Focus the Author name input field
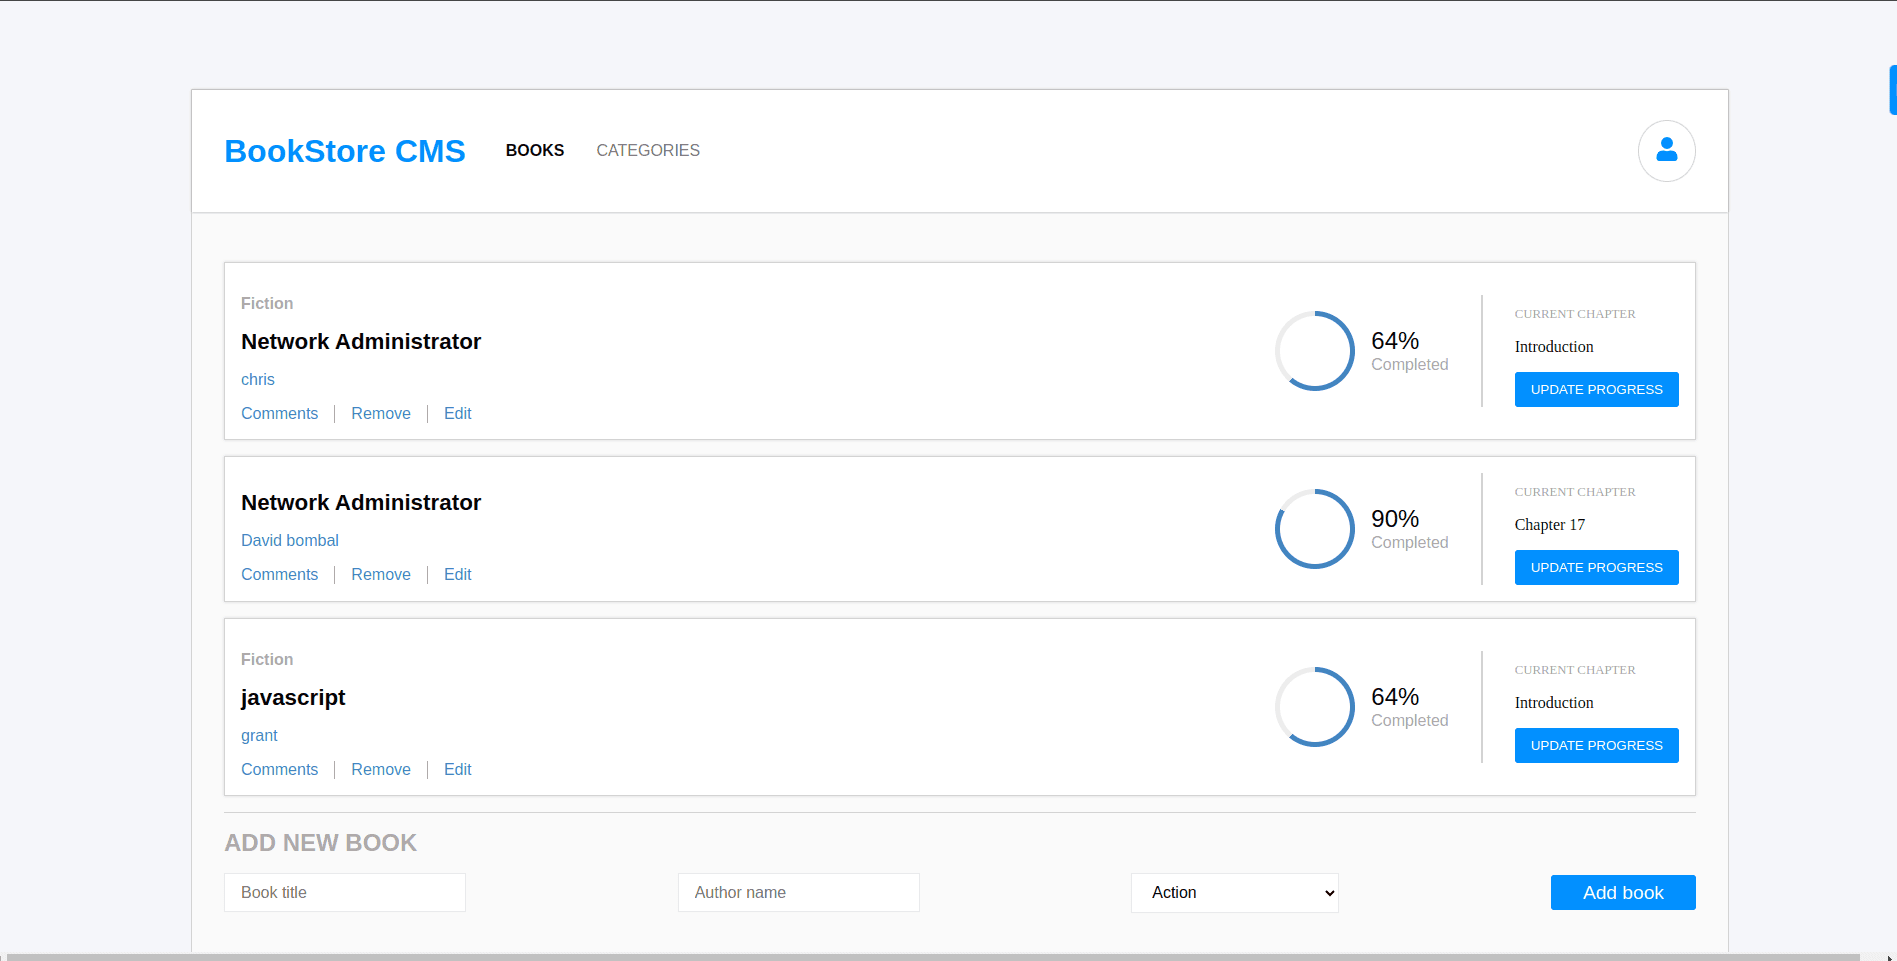This screenshot has height=961, width=1897. tap(798, 893)
